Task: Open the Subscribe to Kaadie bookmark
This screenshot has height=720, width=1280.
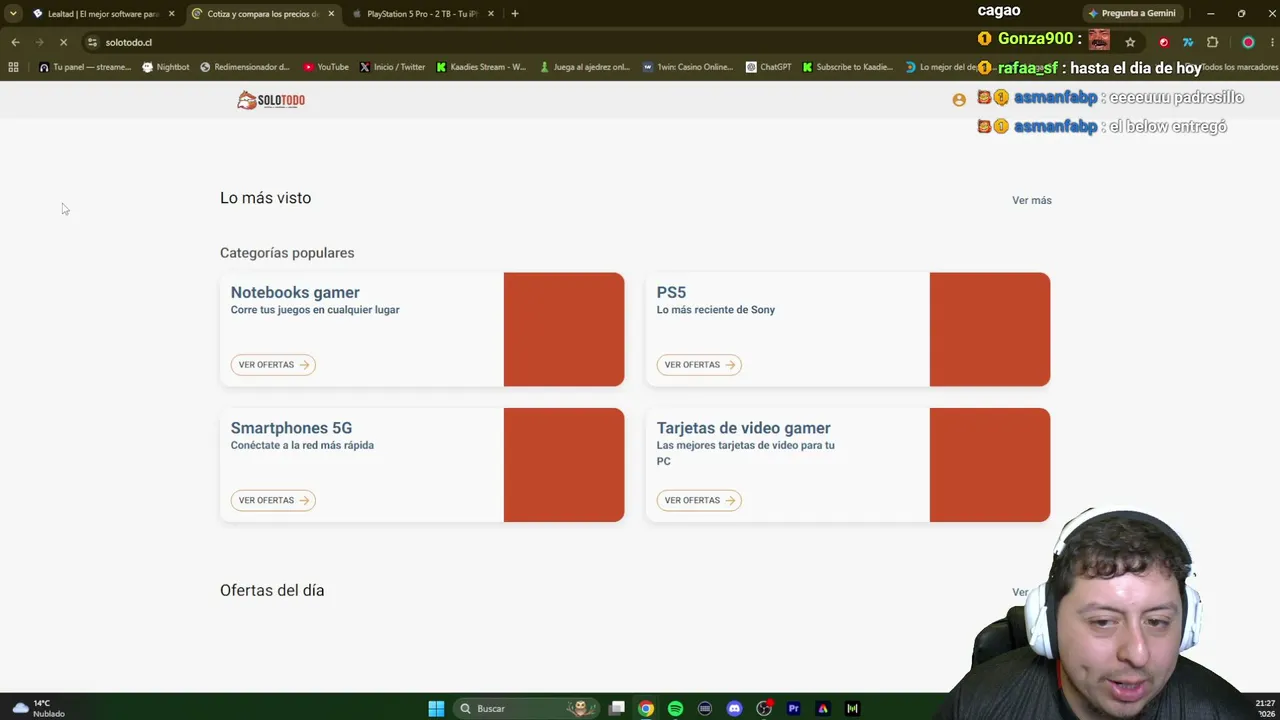Action: pyautogui.click(x=848, y=67)
